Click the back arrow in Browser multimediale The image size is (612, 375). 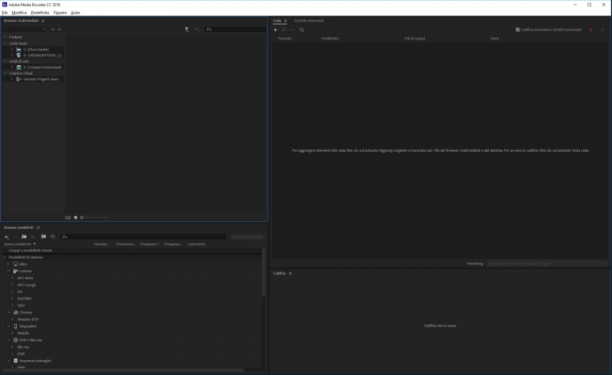(53, 29)
